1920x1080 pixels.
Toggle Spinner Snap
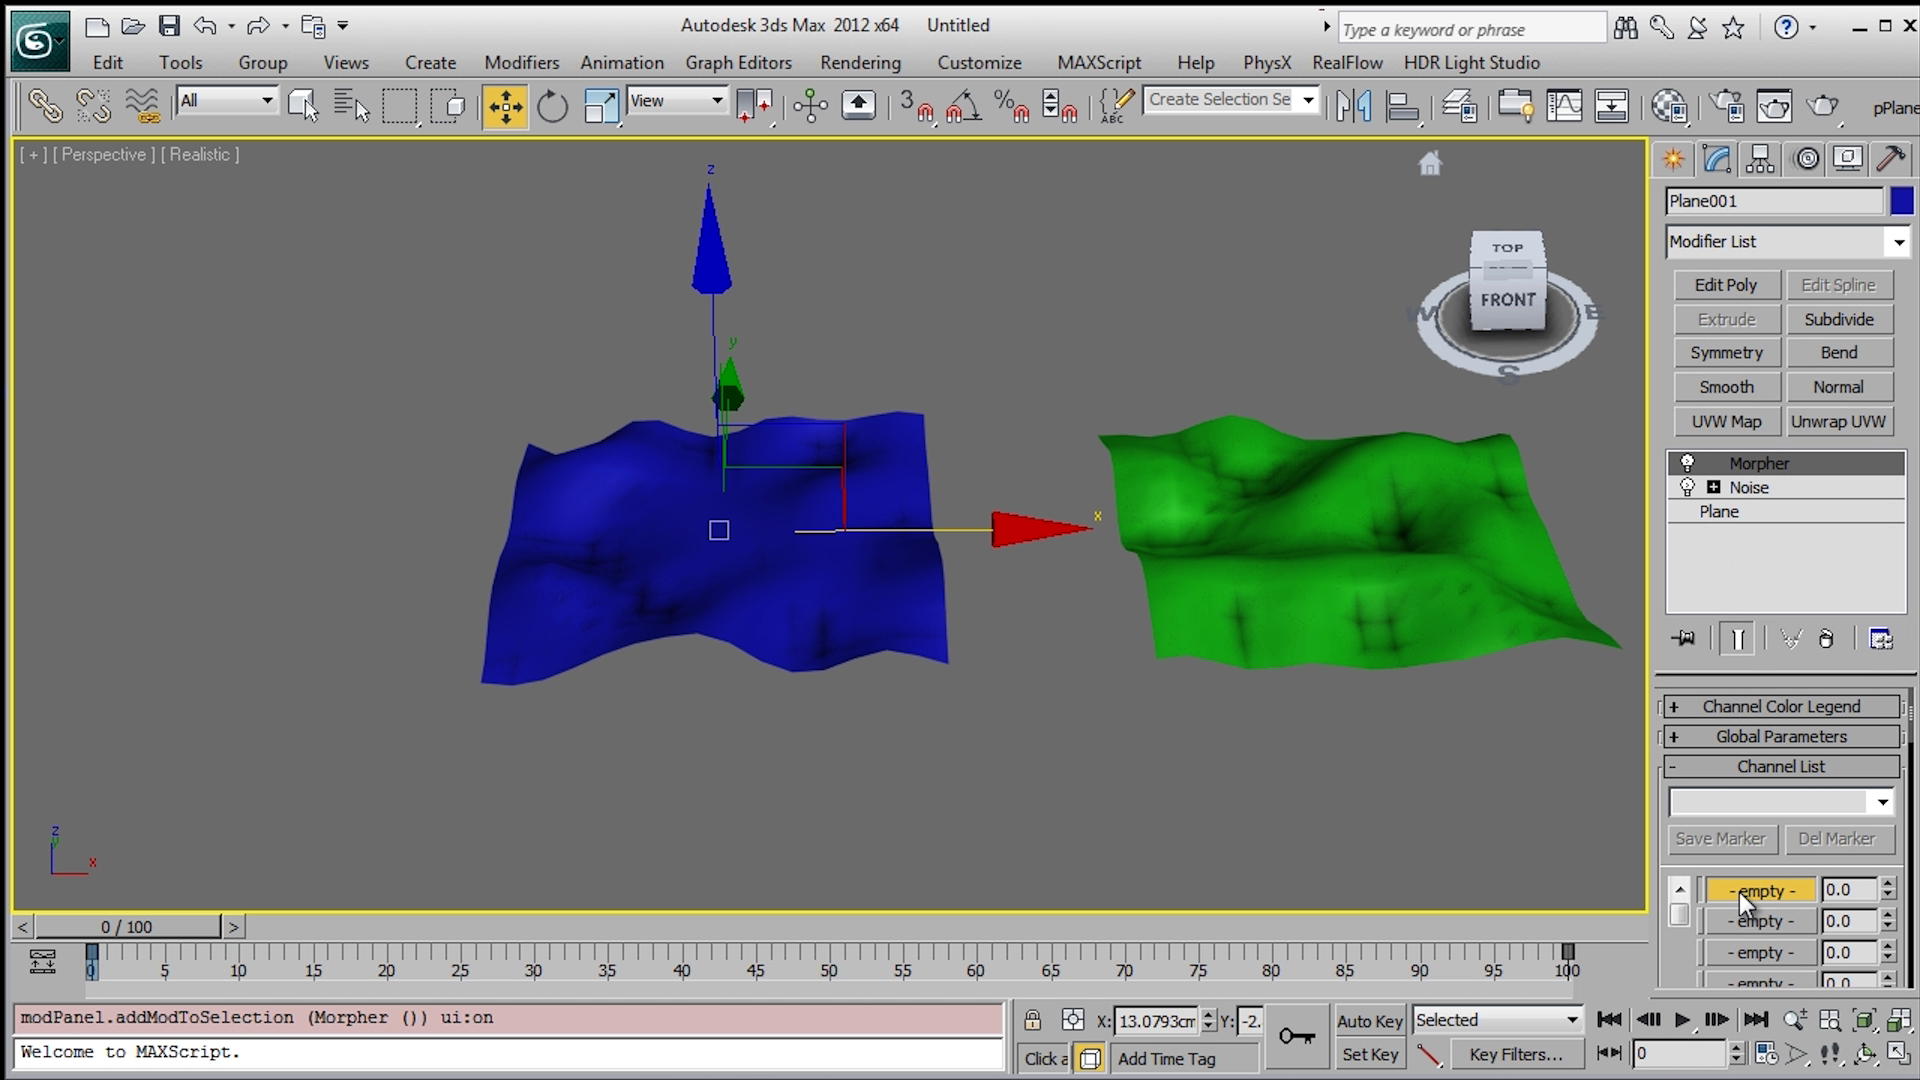click(1059, 106)
